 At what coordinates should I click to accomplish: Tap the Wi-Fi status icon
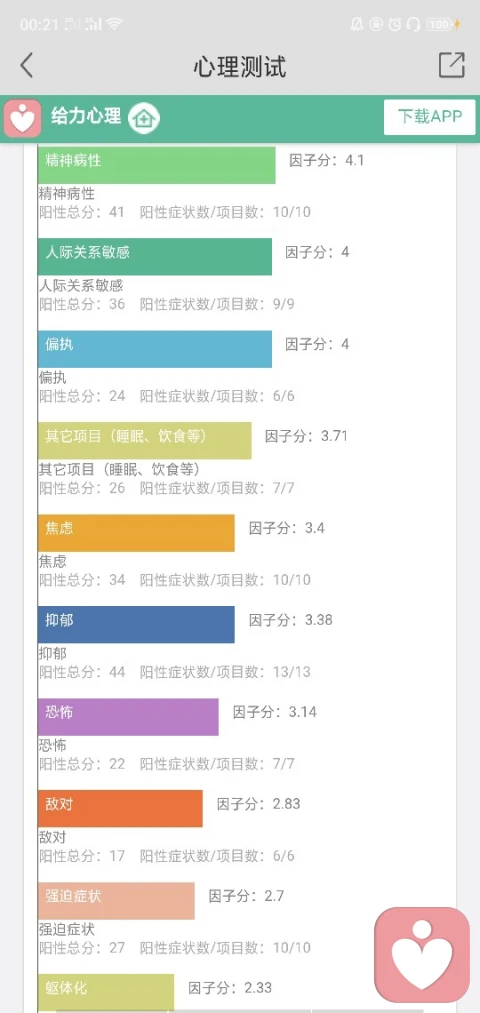(115, 25)
